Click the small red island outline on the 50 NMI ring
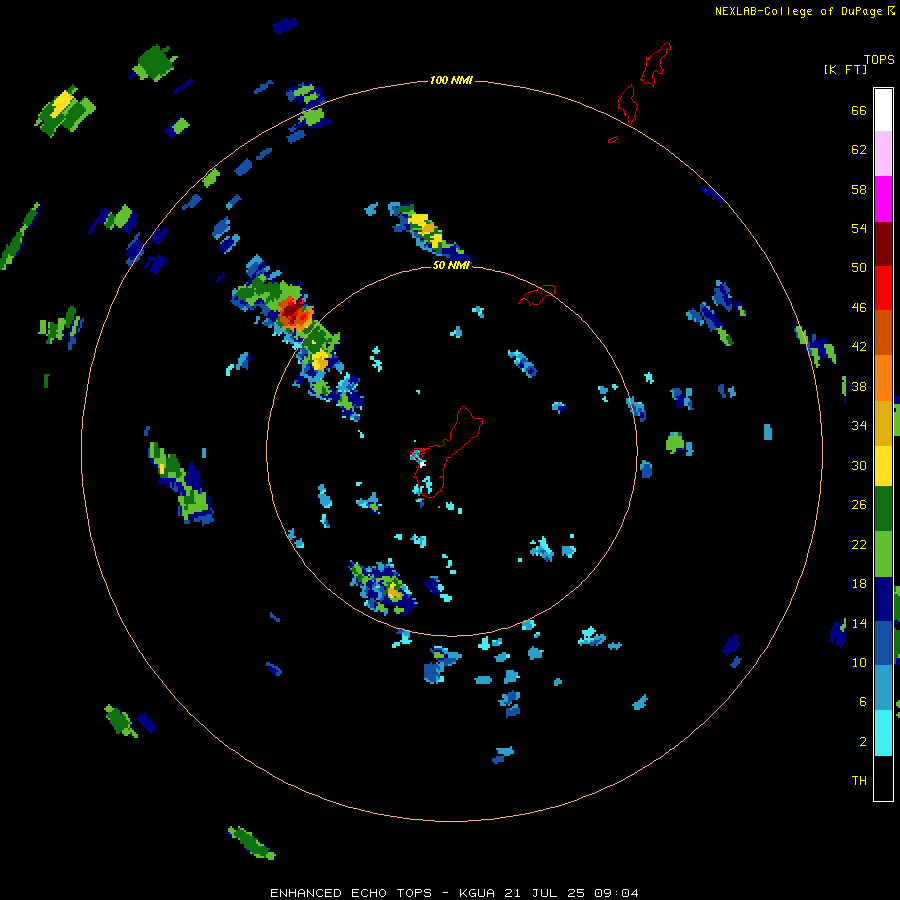 coord(537,294)
